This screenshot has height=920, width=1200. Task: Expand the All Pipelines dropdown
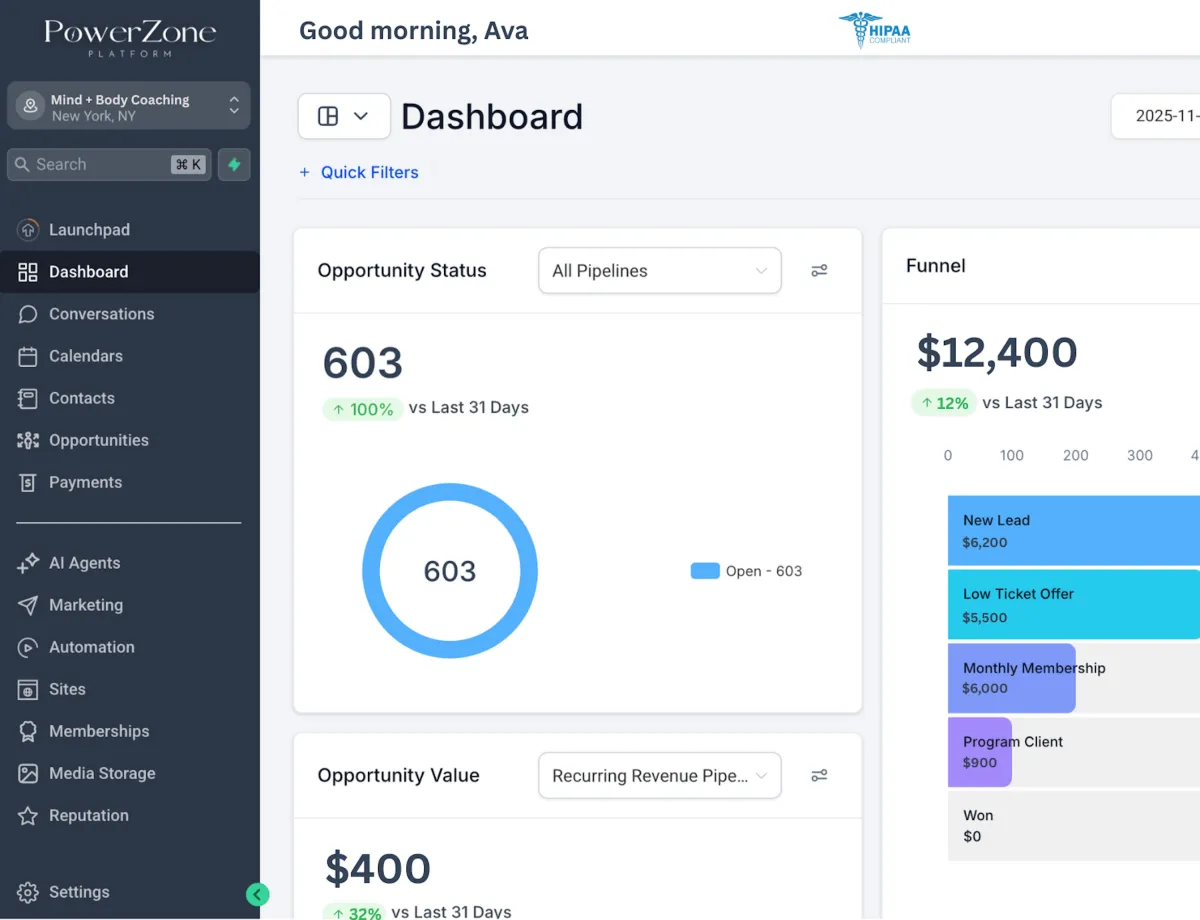[x=660, y=271]
